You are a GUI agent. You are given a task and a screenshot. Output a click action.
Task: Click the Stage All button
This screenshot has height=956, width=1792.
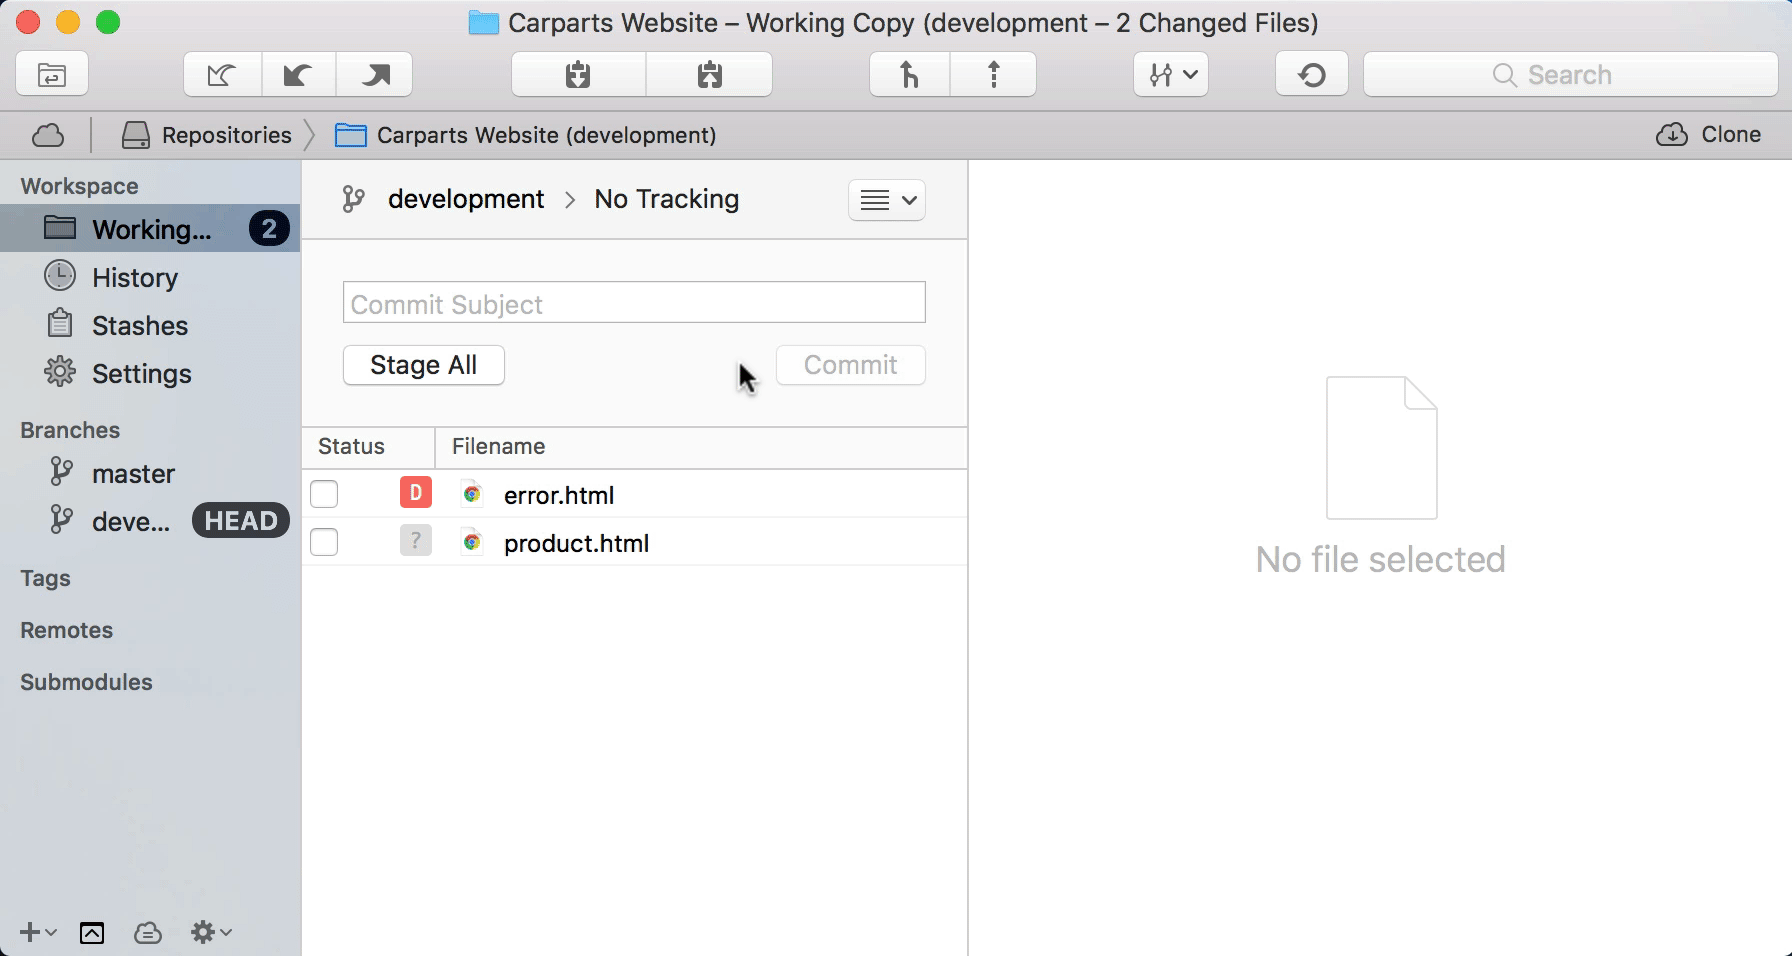[x=423, y=365]
